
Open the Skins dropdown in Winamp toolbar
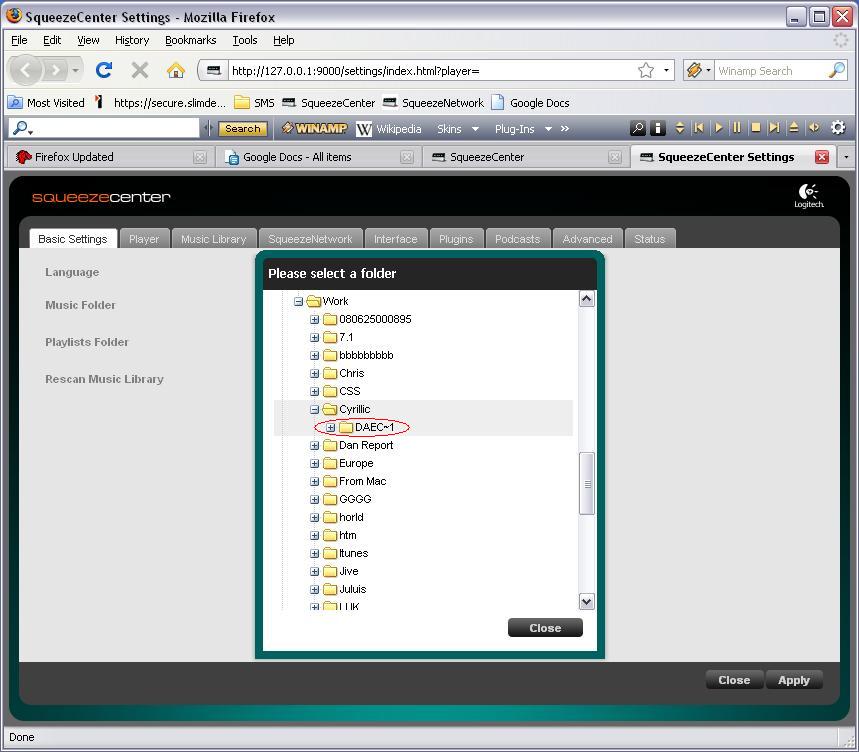458,129
